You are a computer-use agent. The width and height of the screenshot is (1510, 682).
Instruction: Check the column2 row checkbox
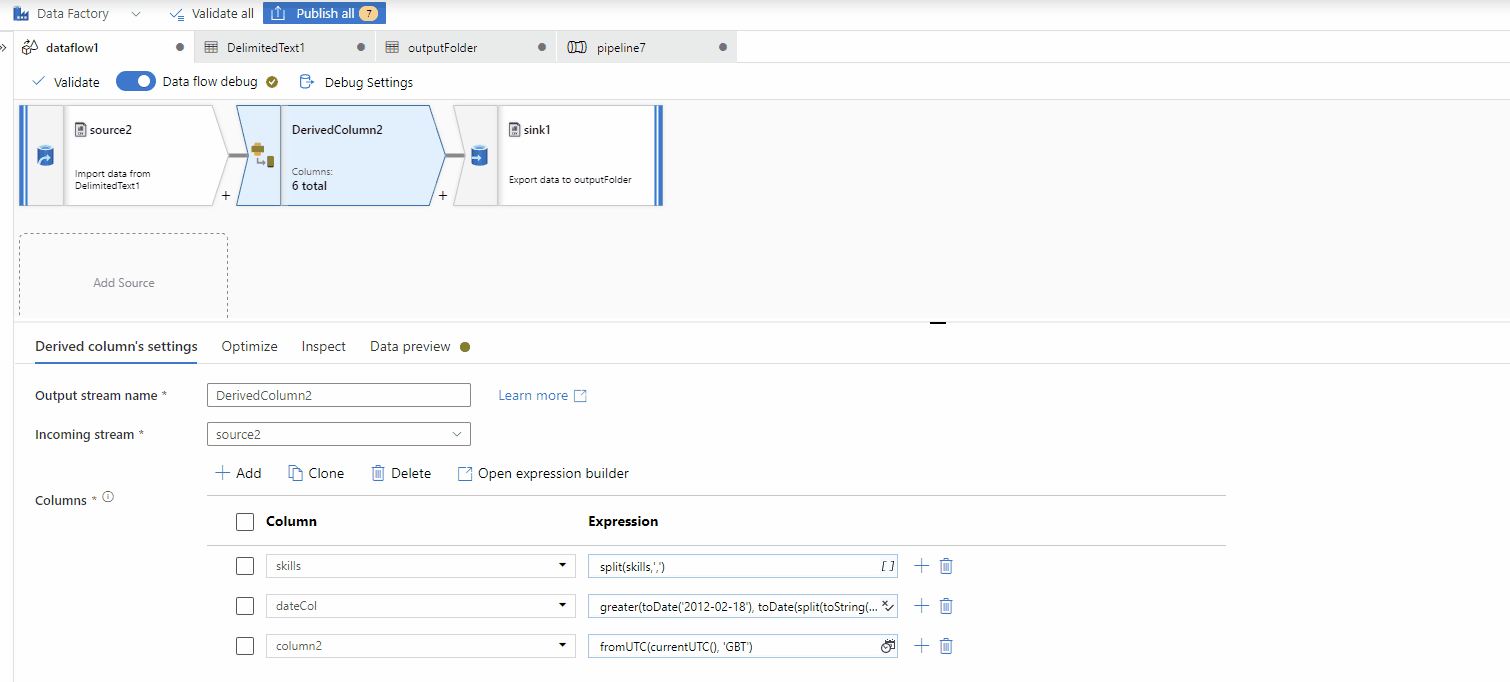tap(245, 646)
